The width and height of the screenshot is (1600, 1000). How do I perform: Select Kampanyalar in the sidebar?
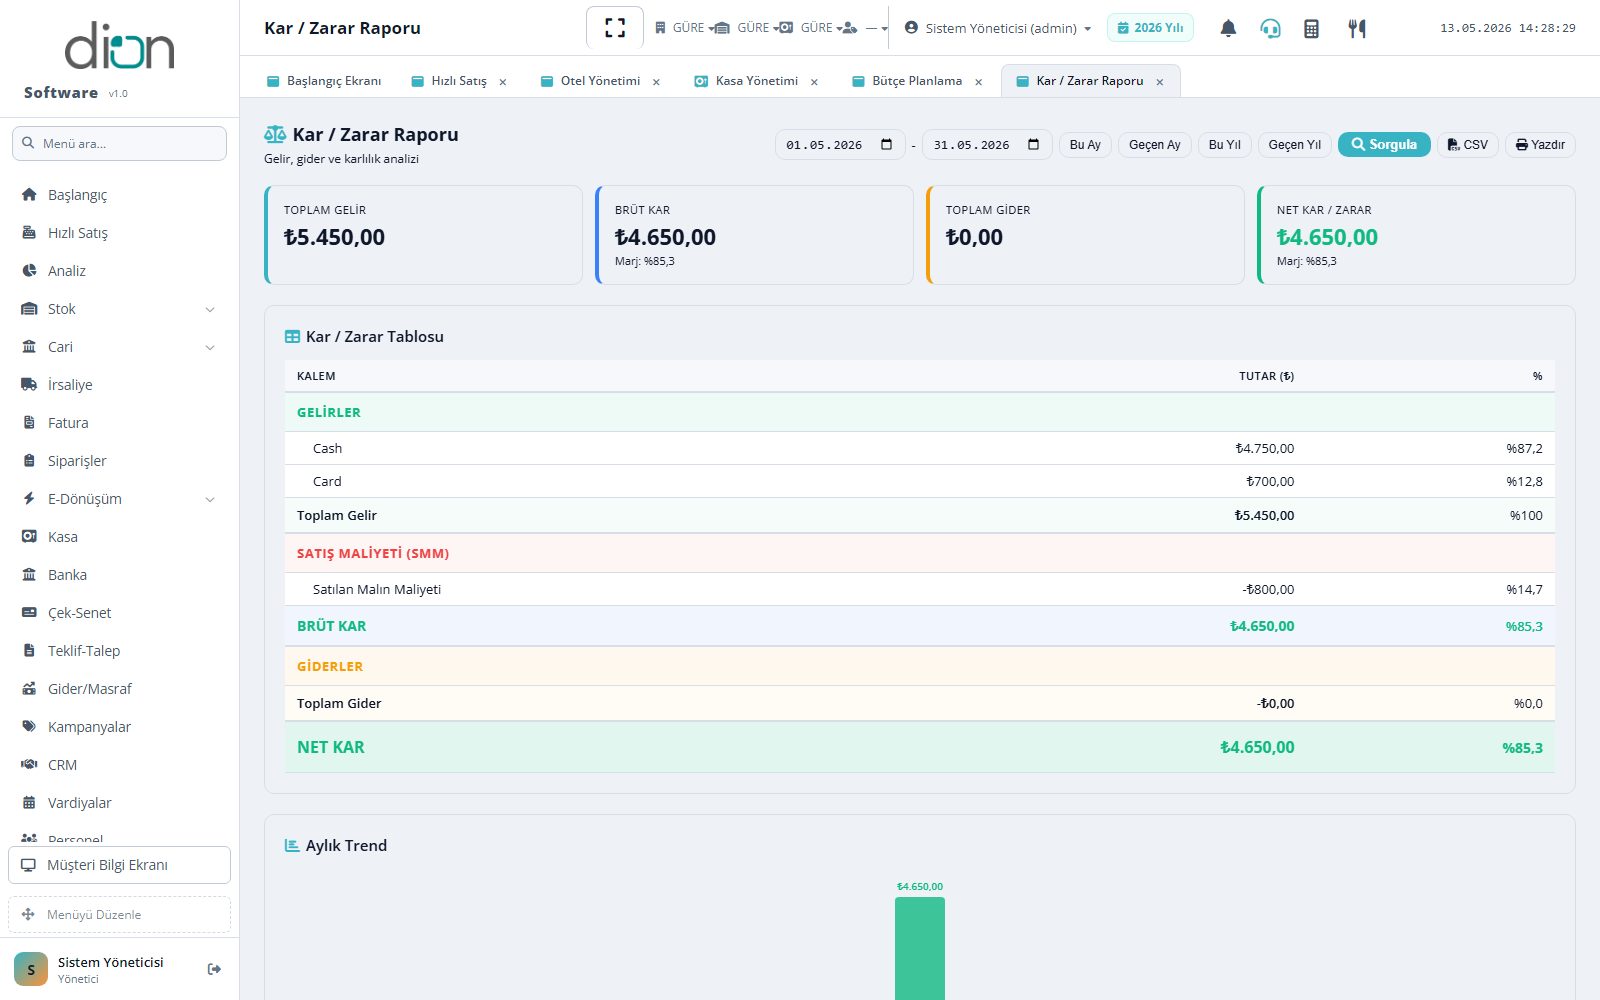click(120, 727)
